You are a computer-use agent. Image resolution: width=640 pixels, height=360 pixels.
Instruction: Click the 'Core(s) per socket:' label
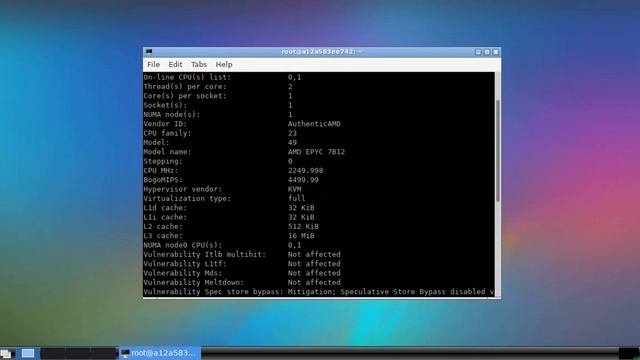click(x=185, y=96)
